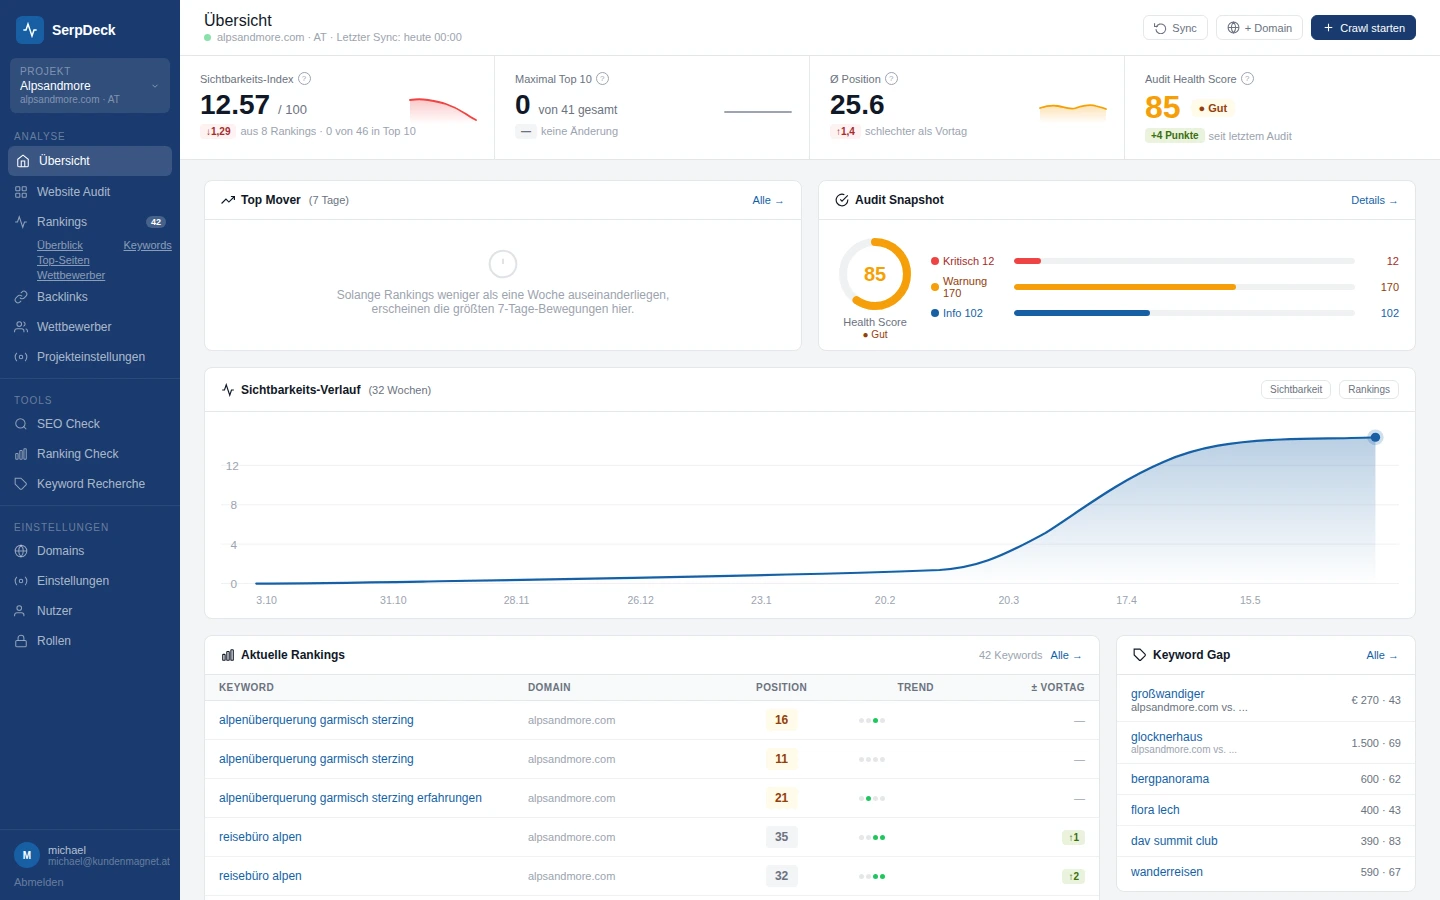This screenshot has width=1440, height=900.
Task: Click the Keyword Recherche tag icon
Action: [x=21, y=484]
